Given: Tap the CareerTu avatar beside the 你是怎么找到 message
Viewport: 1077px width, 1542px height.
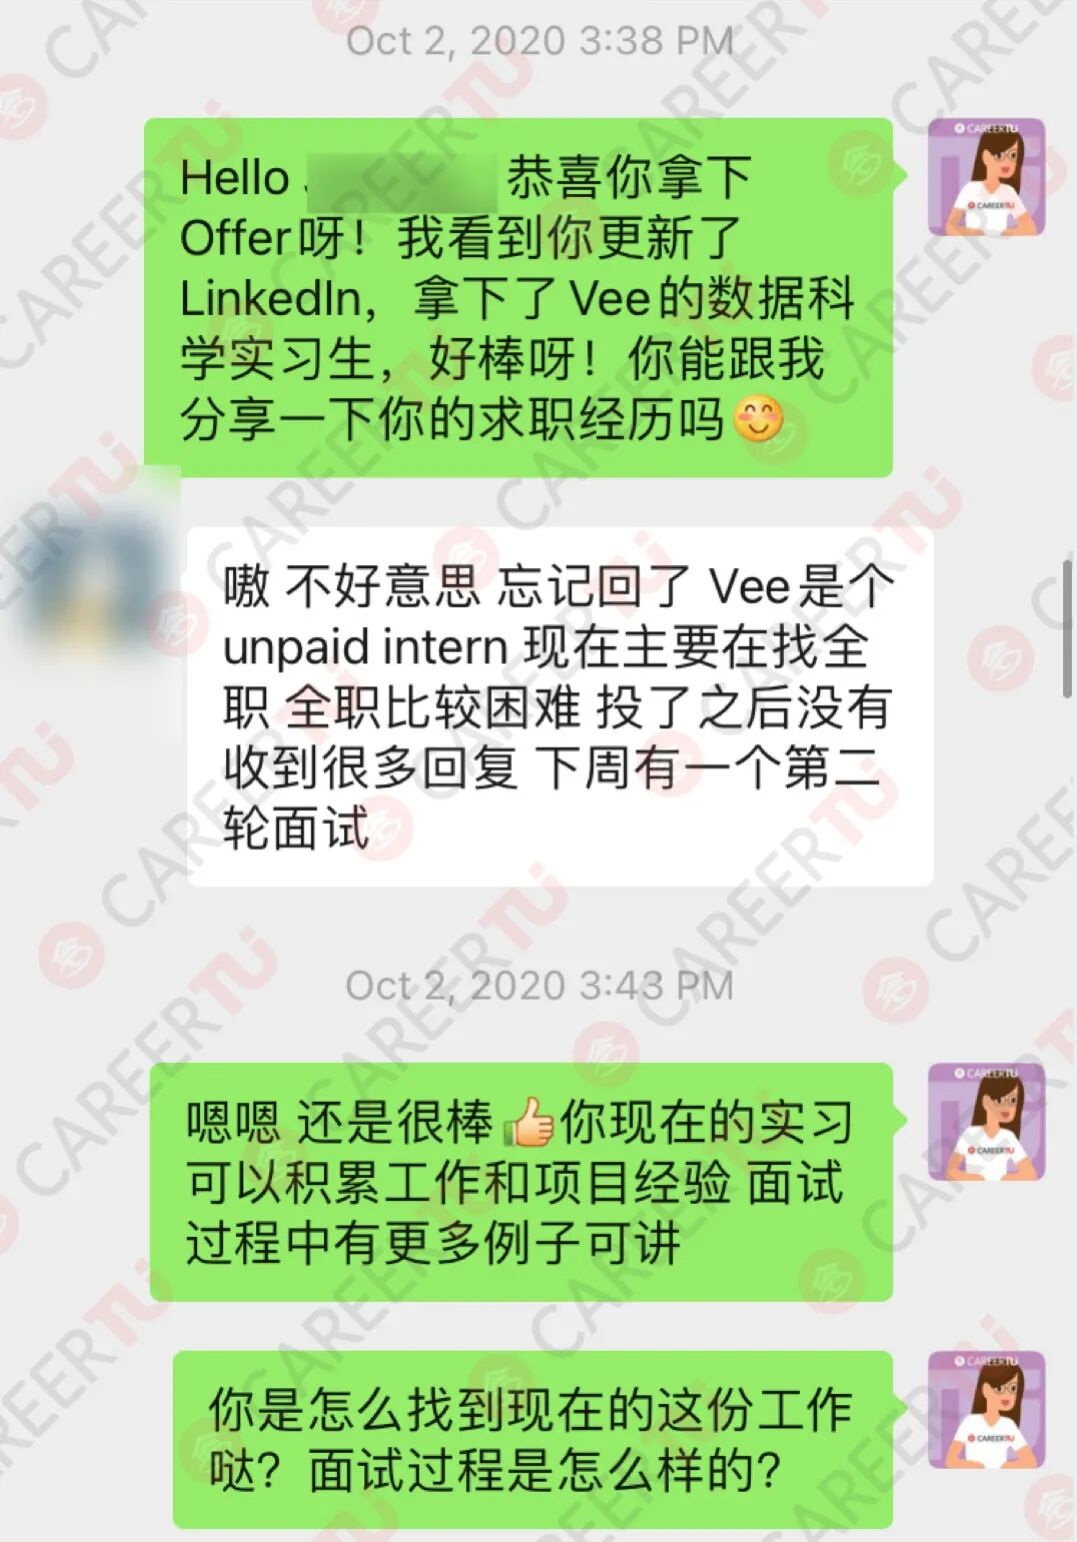Looking at the screenshot, I should click(x=986, y=1410).
